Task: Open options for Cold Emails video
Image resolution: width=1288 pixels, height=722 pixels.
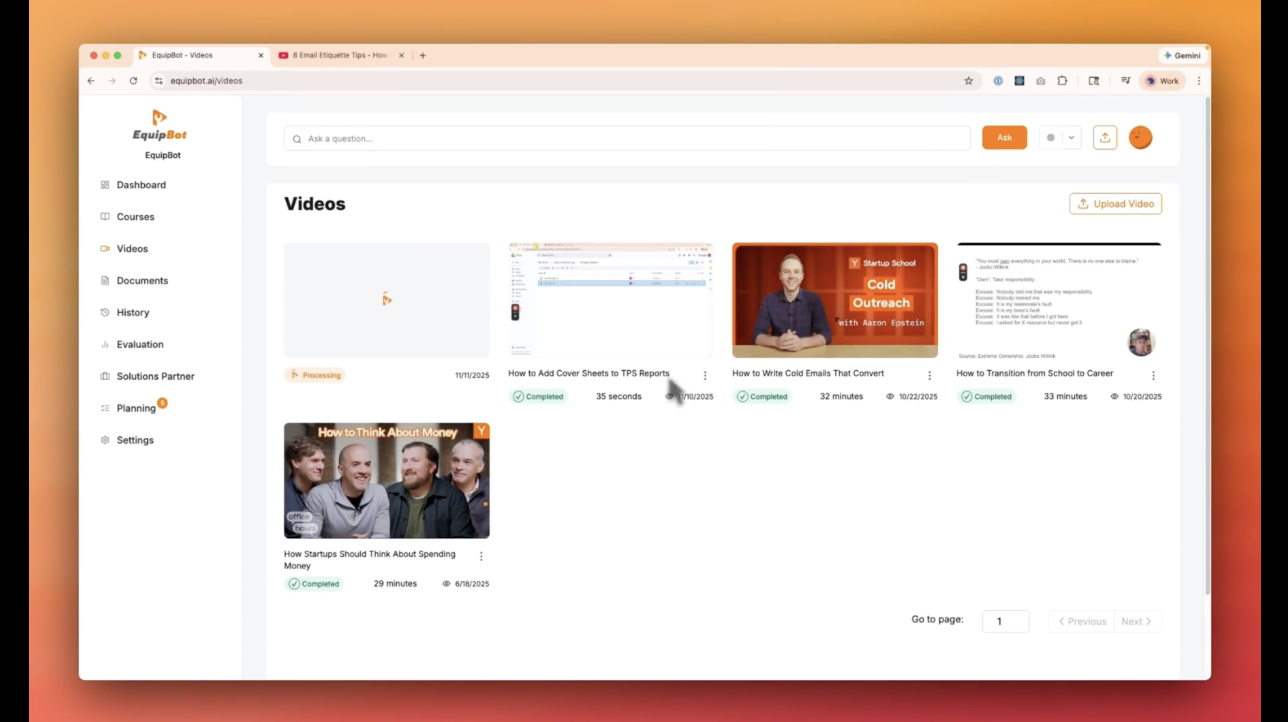Action: coord(929,376)
